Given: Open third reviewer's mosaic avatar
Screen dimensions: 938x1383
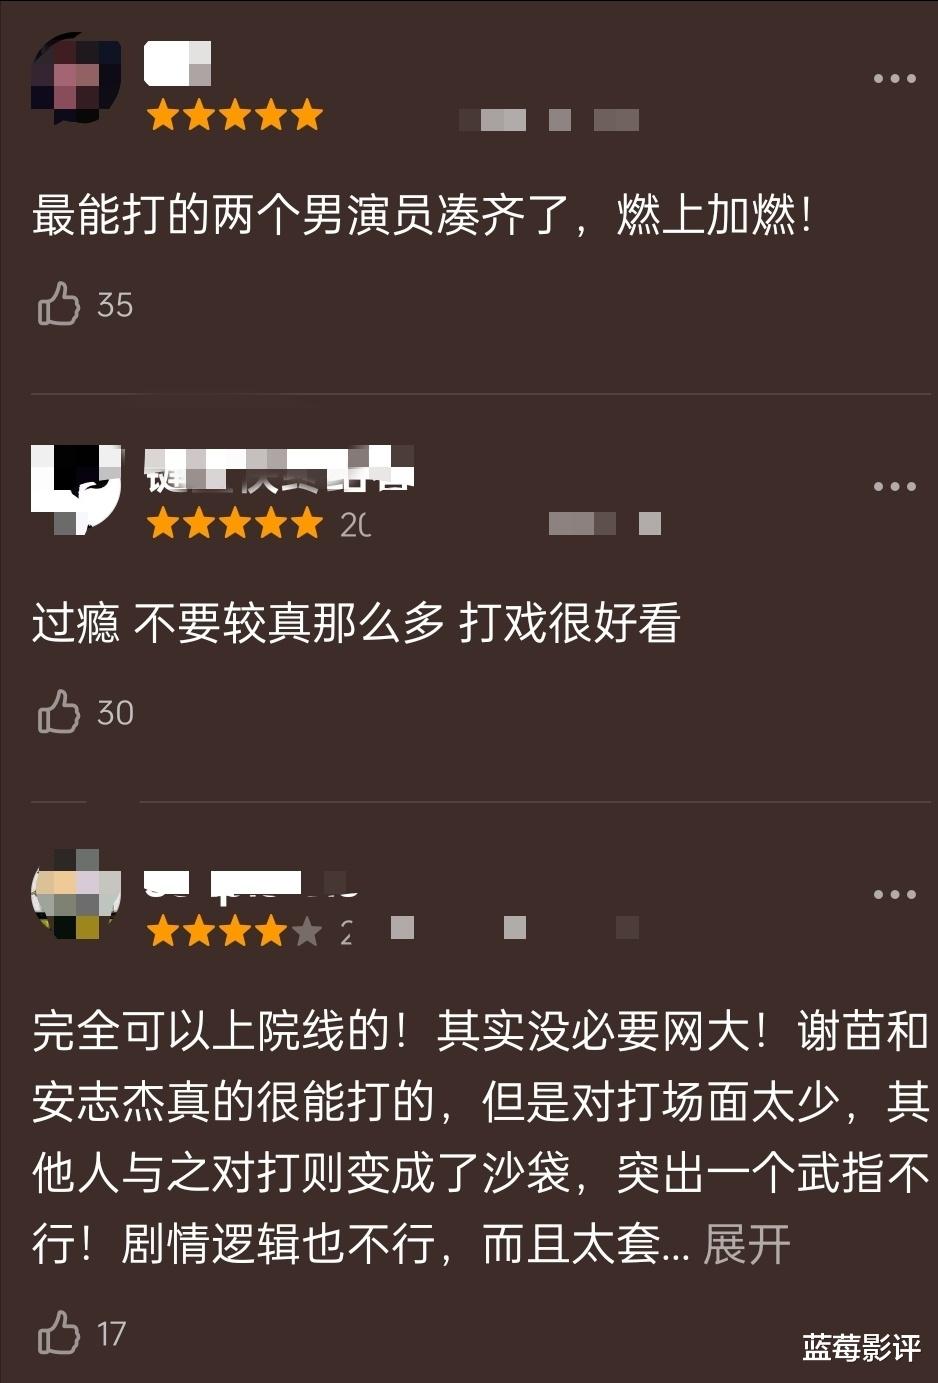Looking at the screenshot, I should pos(76,895).
